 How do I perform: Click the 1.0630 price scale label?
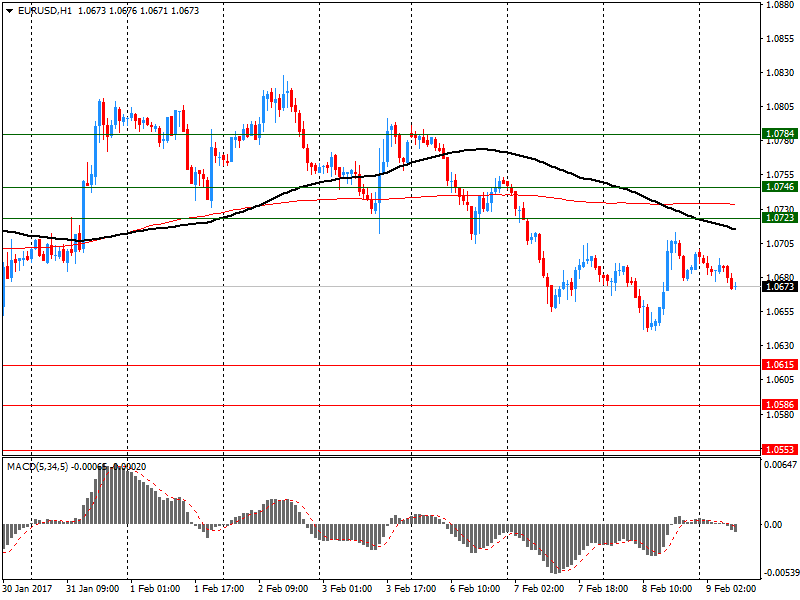[781, 346]
